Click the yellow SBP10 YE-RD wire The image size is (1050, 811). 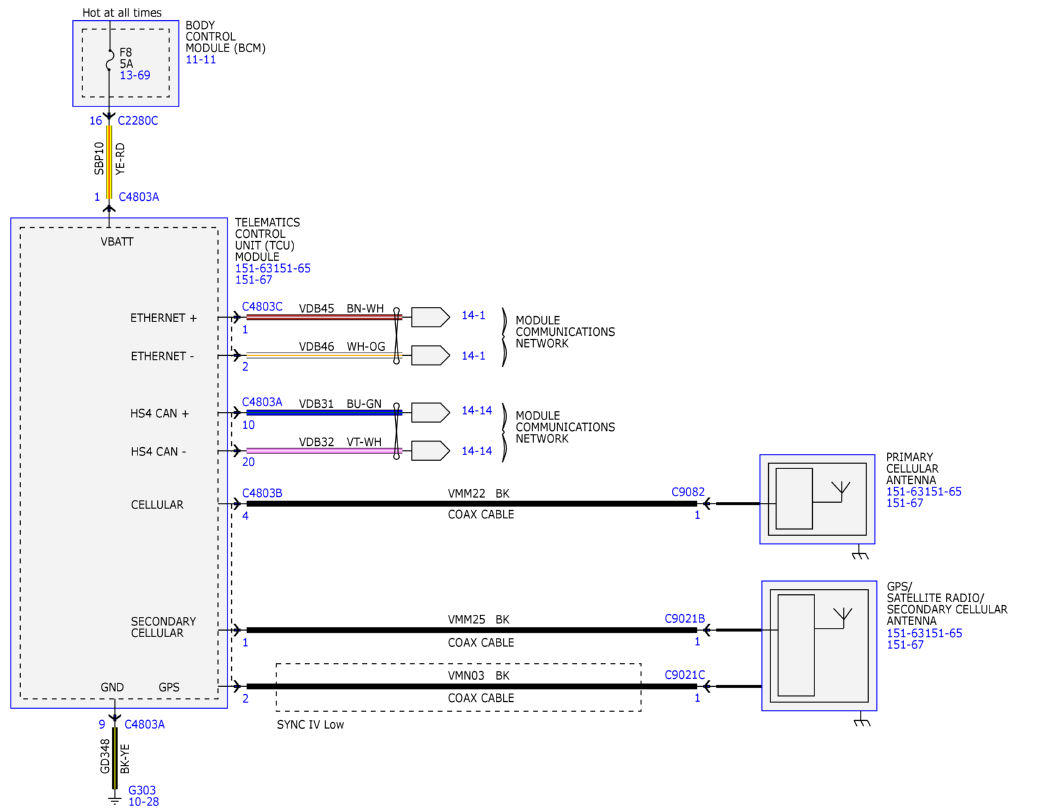(109, 161)
